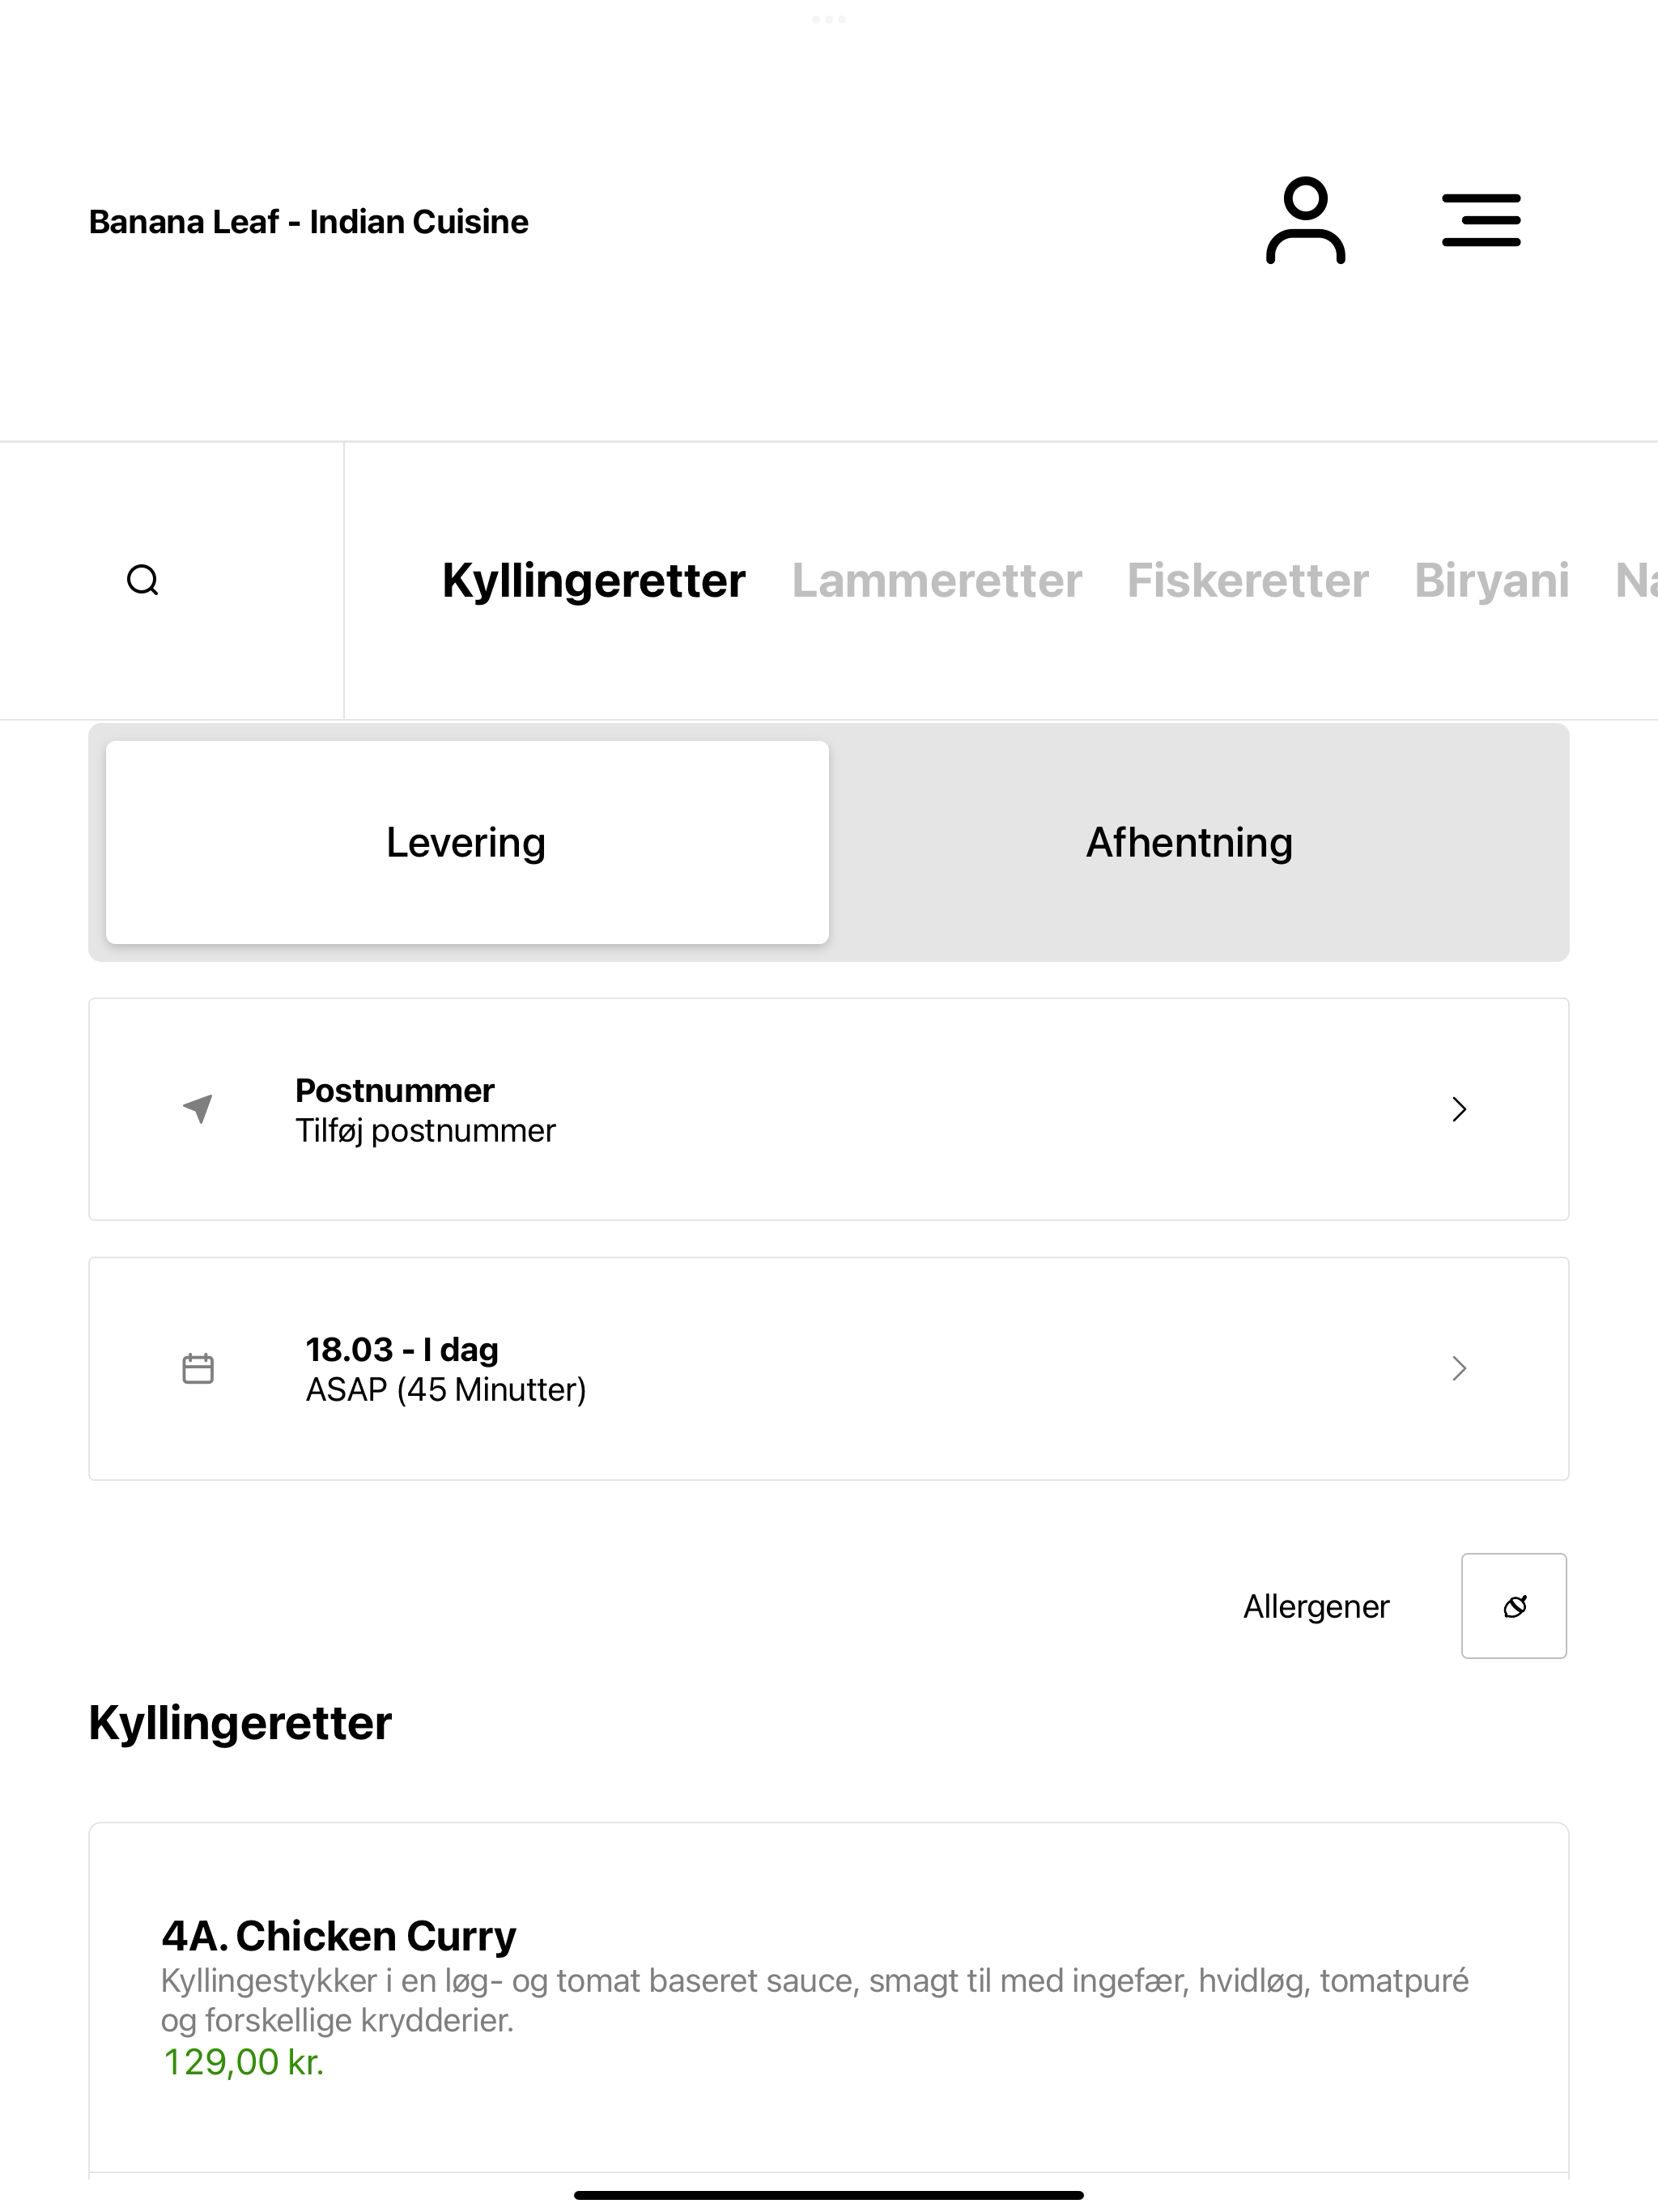
Task: Click the search magnifier icon
Action: point(143,580)
